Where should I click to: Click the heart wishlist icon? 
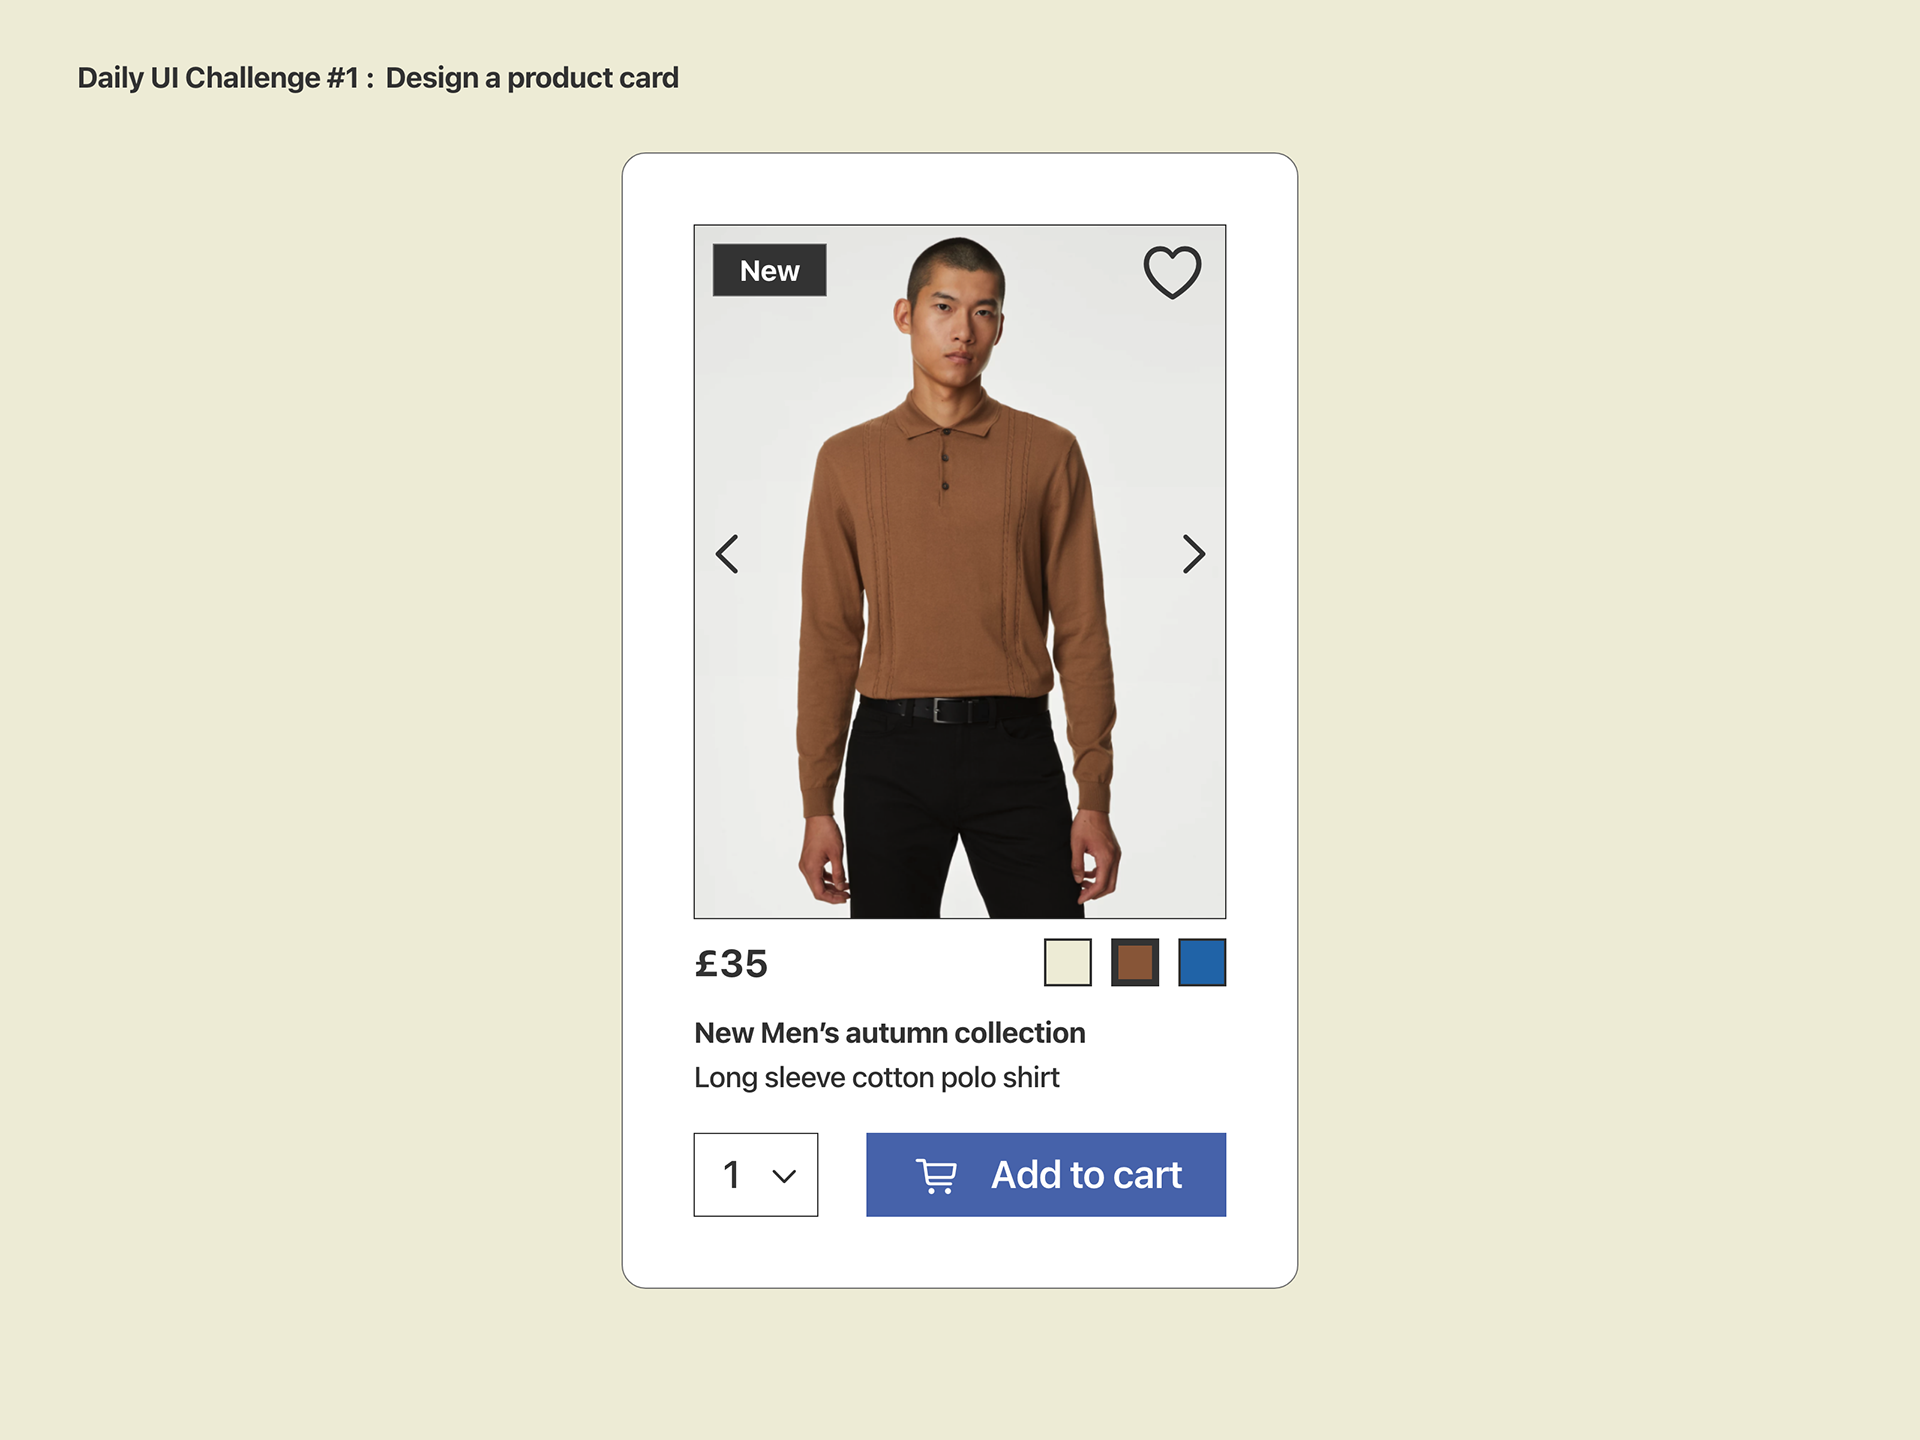click(x=1172, y=272)
